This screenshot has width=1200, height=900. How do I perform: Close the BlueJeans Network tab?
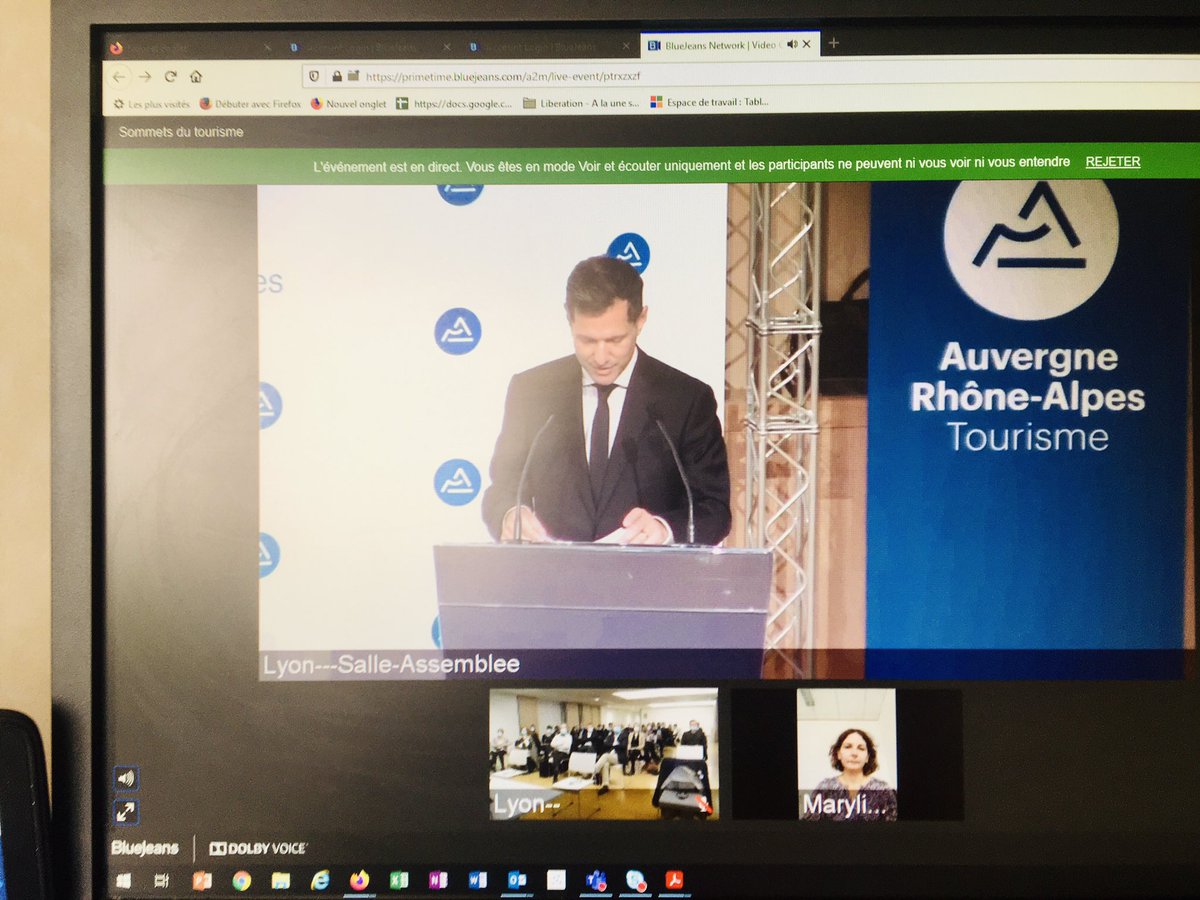[808, 44]
